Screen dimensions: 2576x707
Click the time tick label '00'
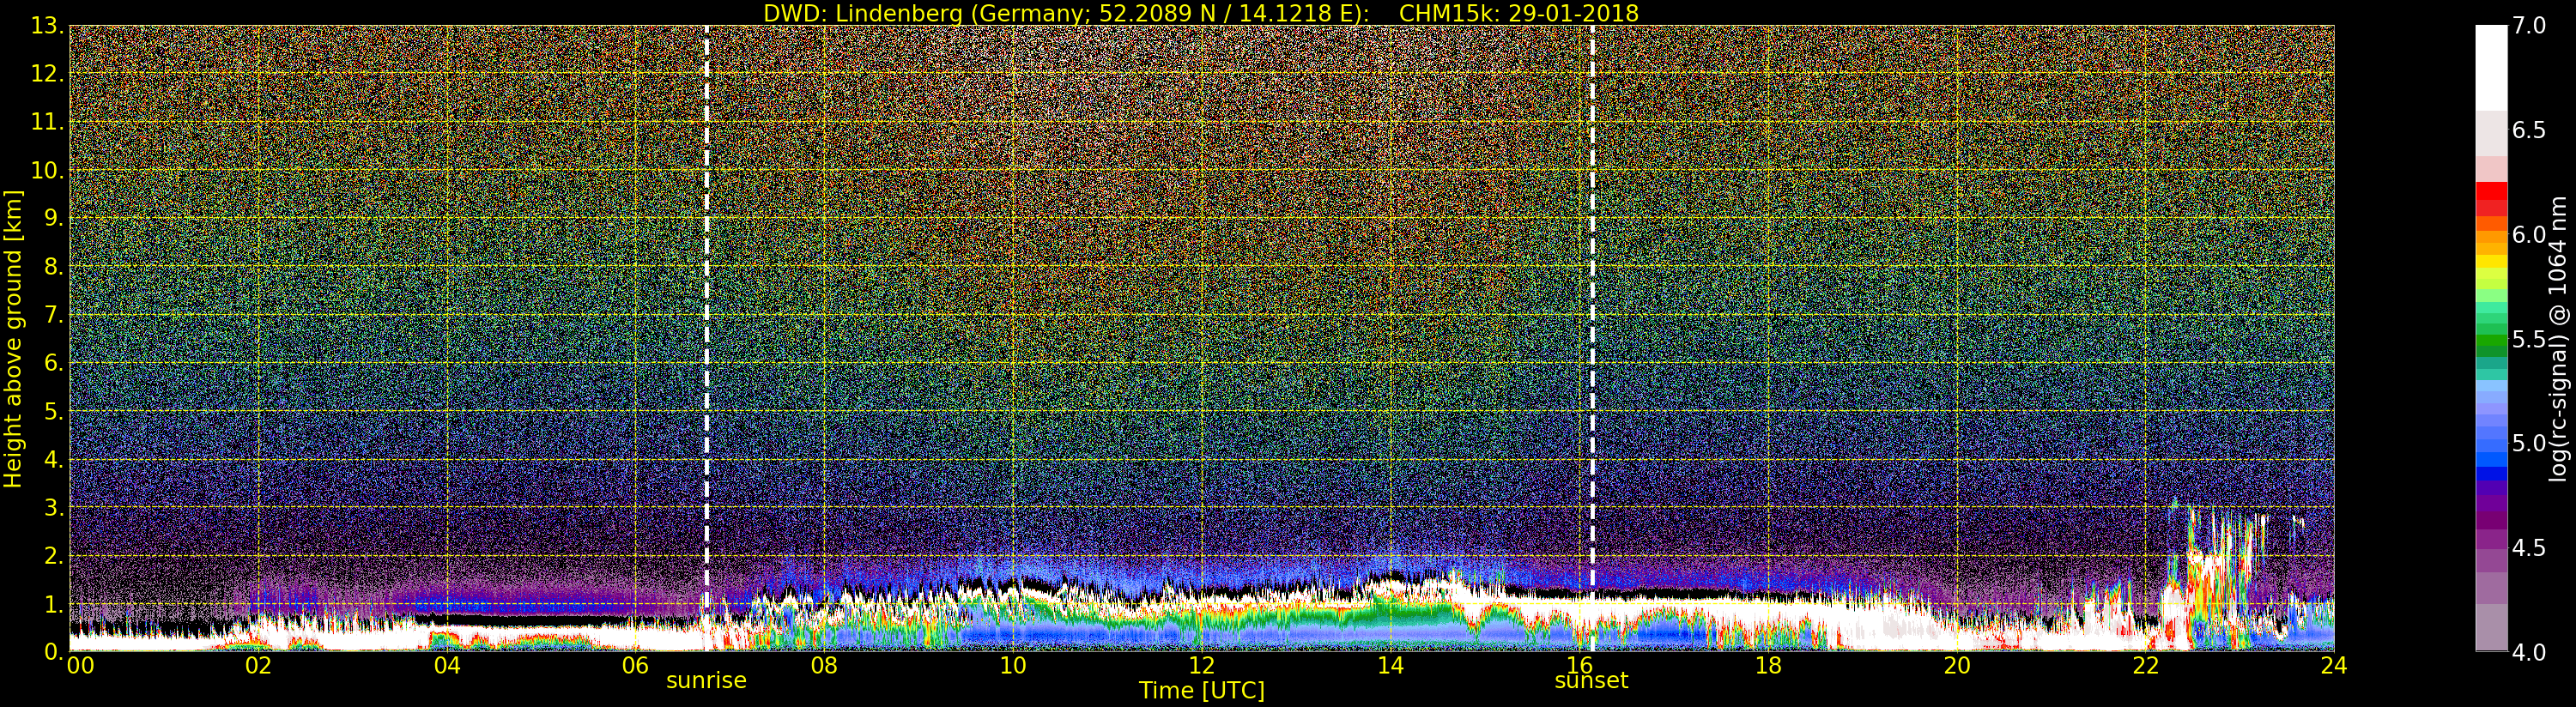pos(80,666)
